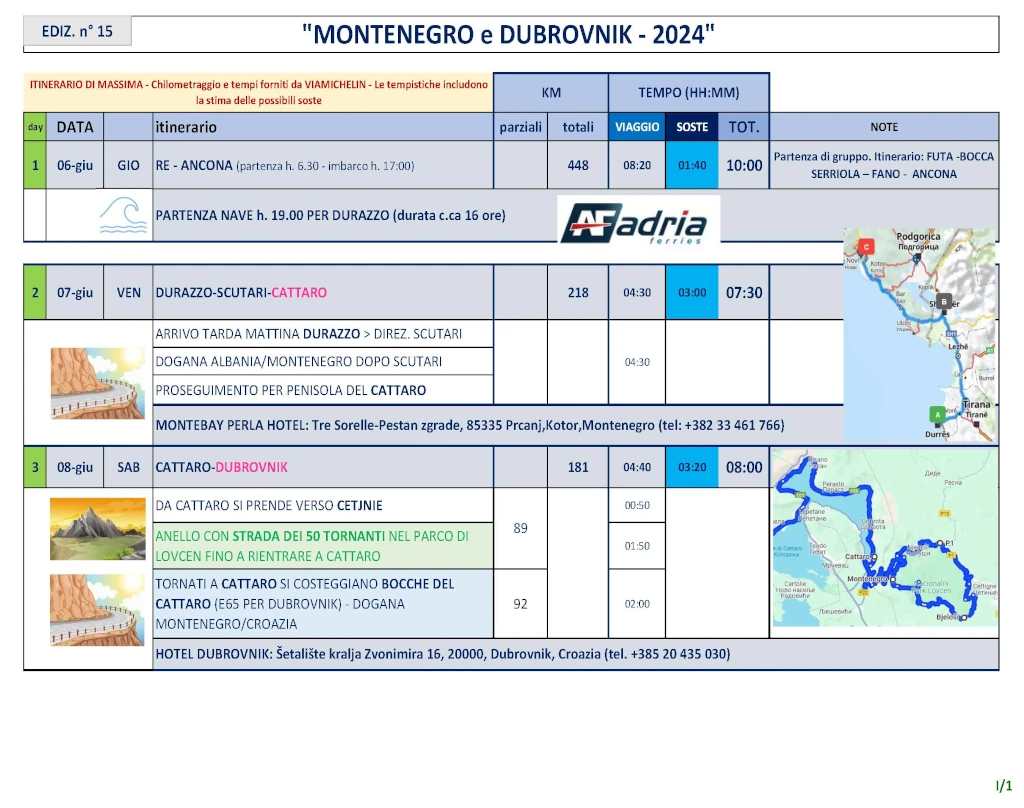Open the Durres to Podgorica route map

[920, 335]
